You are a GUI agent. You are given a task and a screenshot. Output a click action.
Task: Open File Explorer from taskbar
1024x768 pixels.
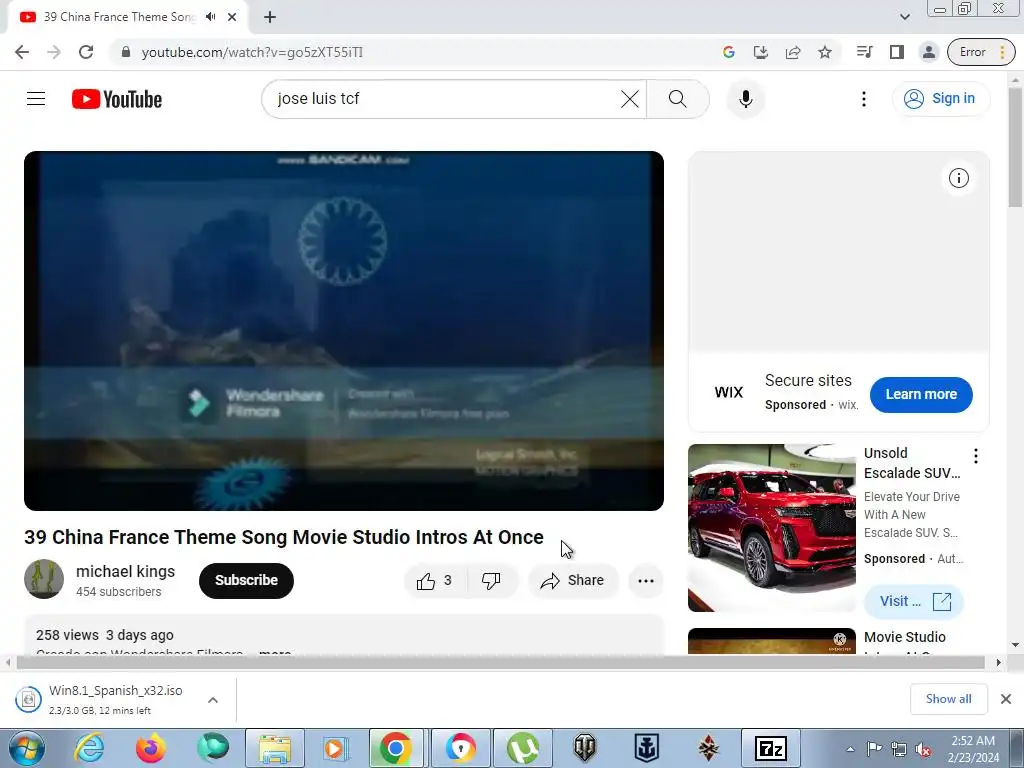275,748
